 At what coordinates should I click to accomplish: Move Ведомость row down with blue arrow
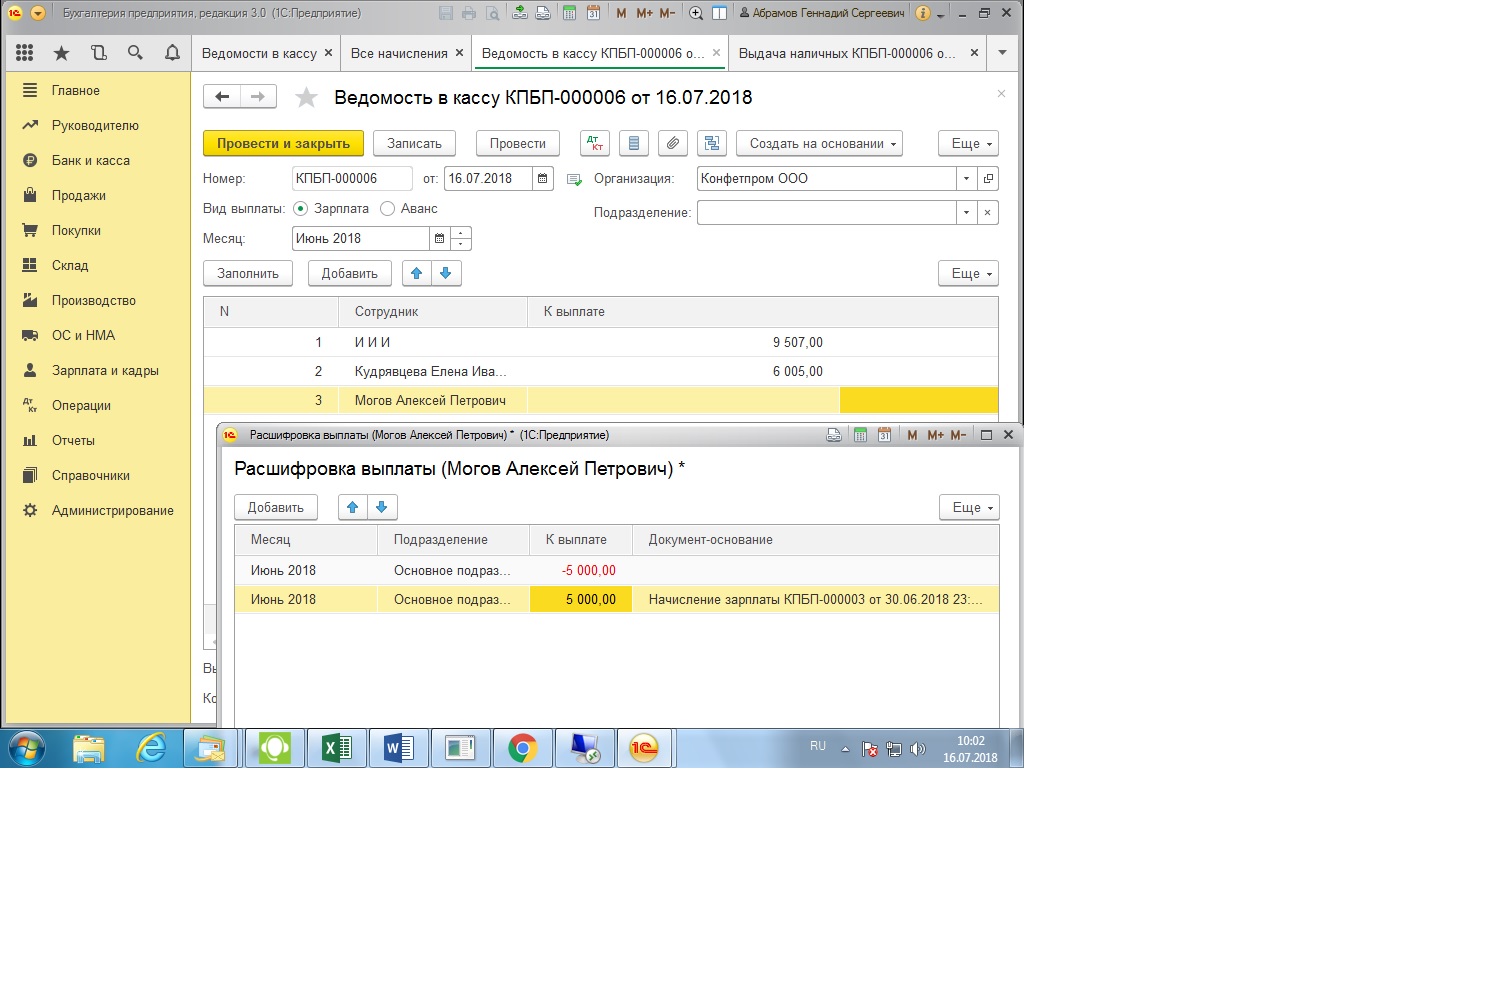pyautogui.click(x=446, y=273)
